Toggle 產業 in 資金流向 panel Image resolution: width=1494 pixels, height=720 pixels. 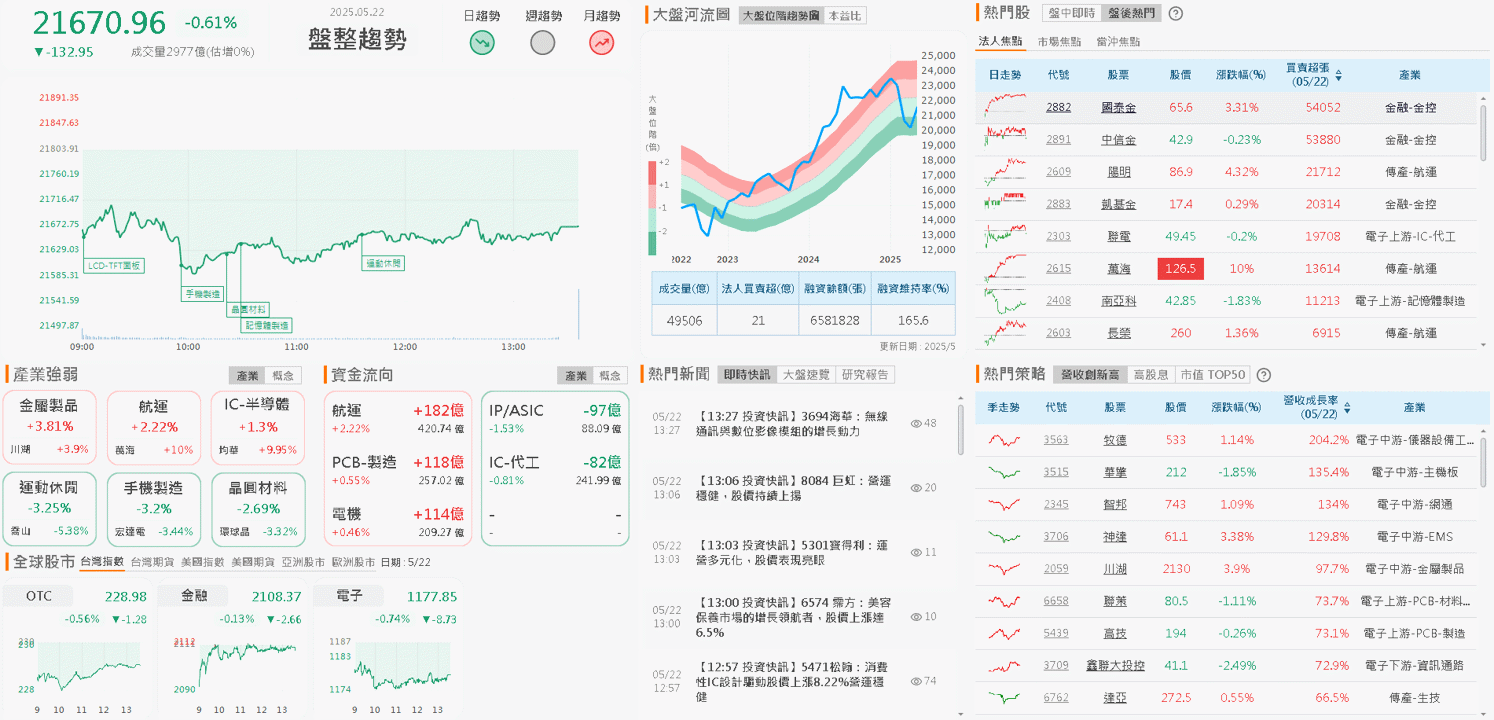coord(576,375)
